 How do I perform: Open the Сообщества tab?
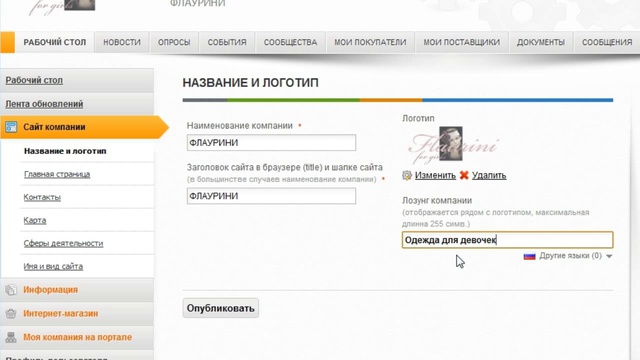pos(290,42)
